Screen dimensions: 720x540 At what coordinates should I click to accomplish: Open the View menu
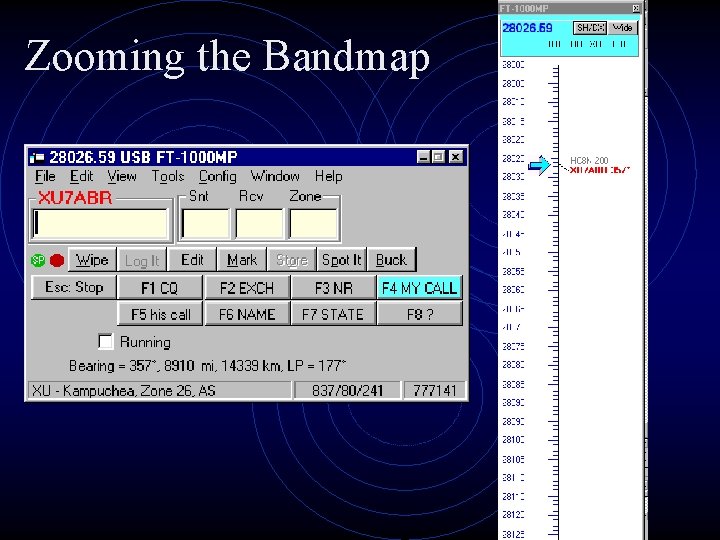122,176
